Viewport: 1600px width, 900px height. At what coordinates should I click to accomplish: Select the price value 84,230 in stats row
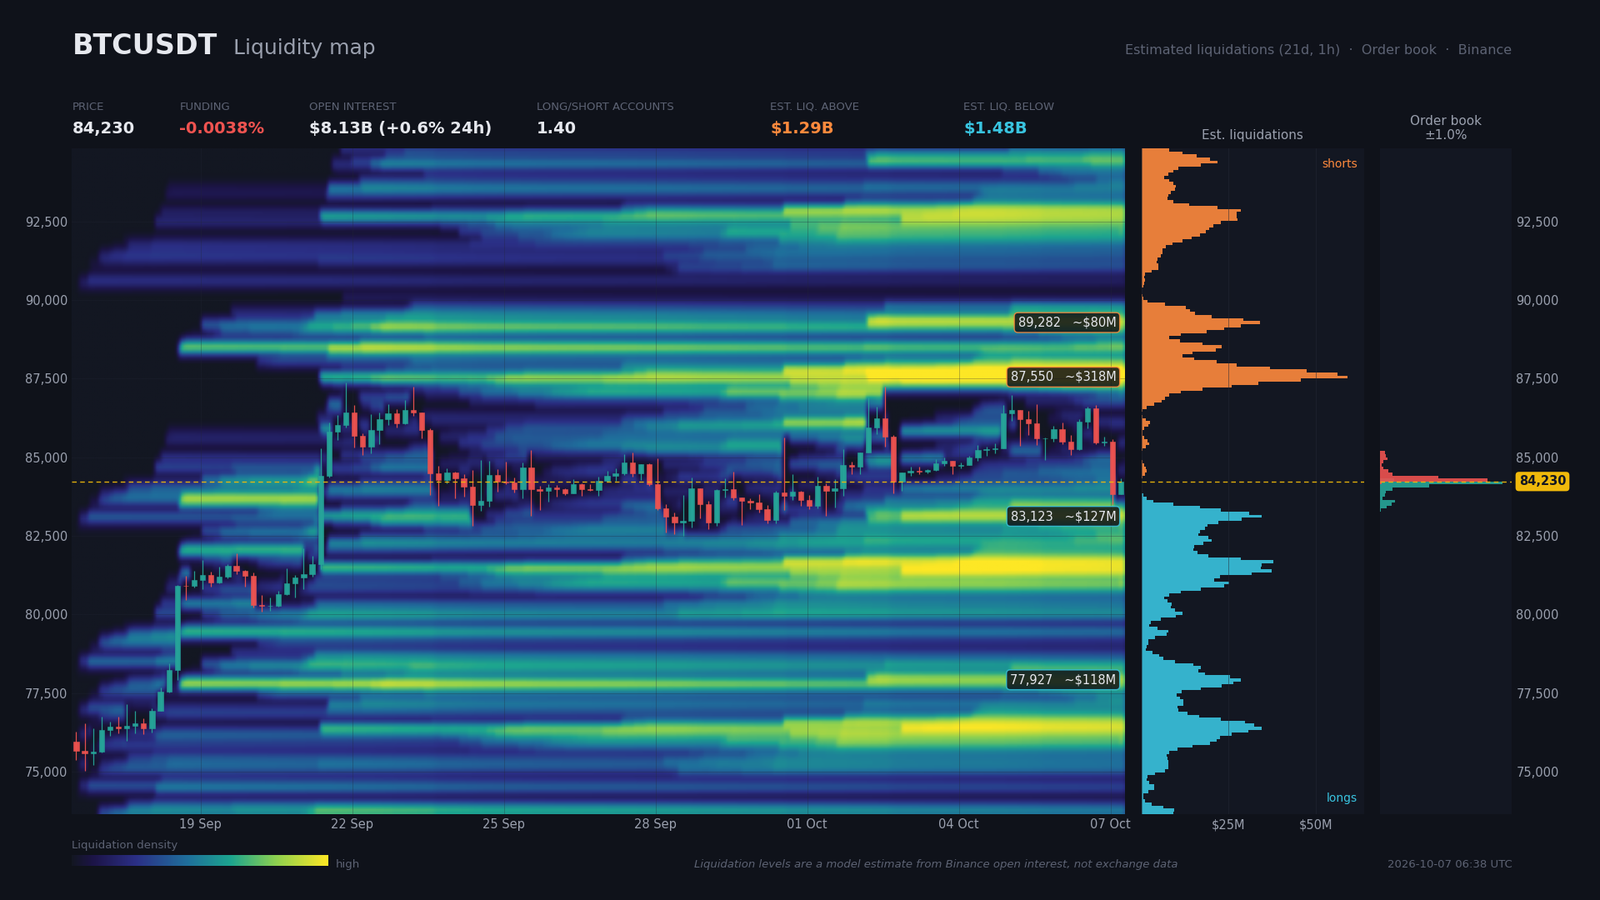[103, 128]
